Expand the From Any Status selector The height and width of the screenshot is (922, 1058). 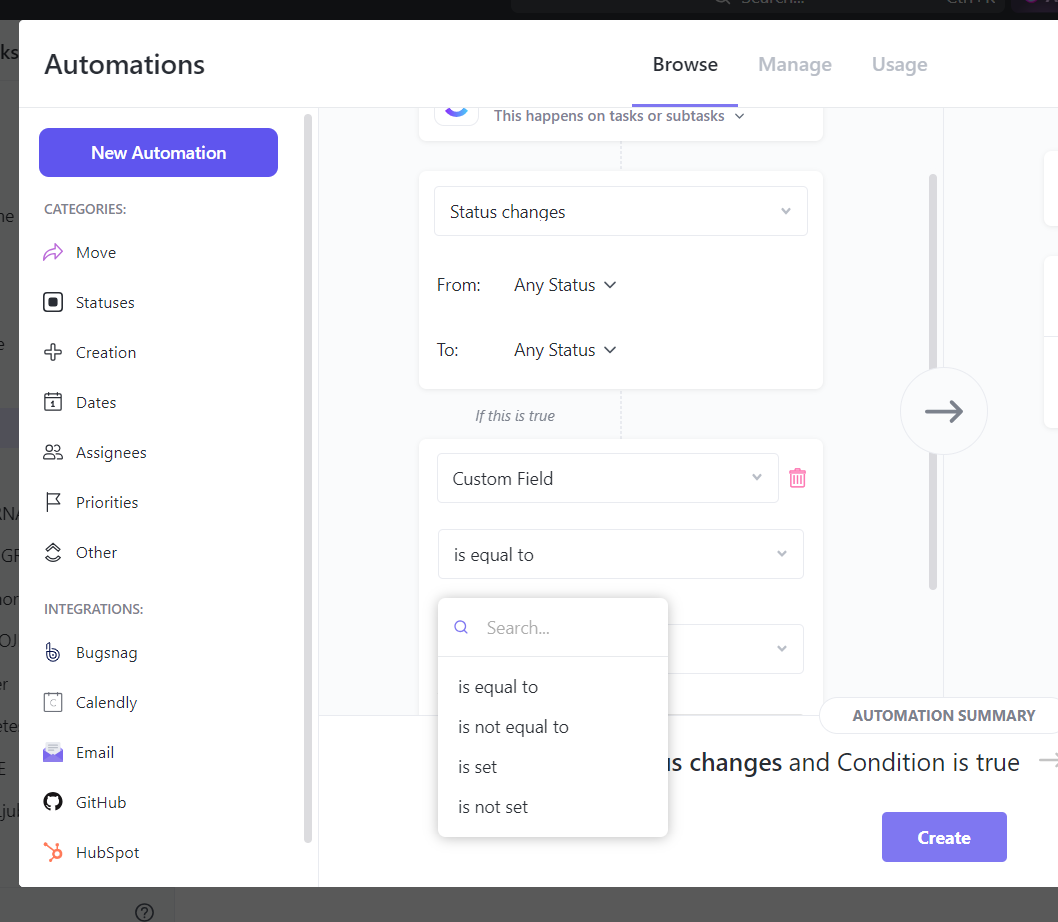click(565, 285)
